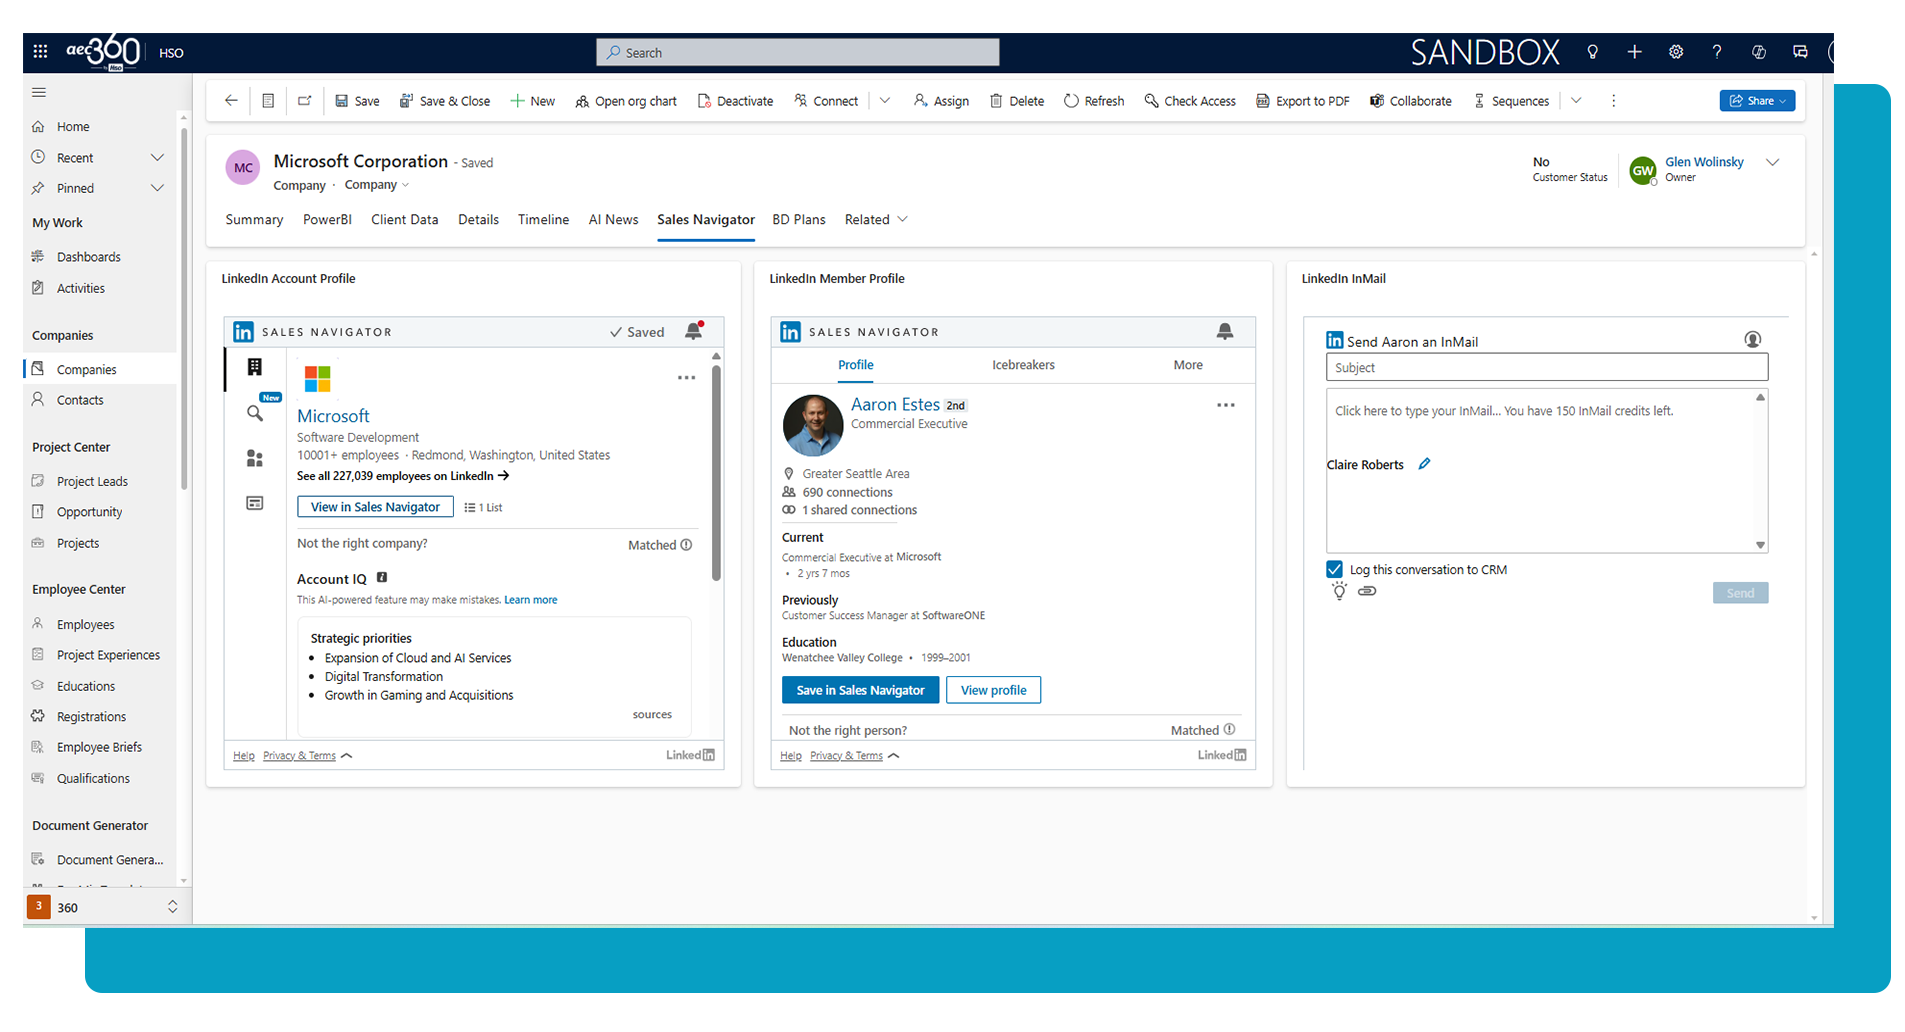Toggle Log this conversation to CRM checkbox

click(1334, 569)
